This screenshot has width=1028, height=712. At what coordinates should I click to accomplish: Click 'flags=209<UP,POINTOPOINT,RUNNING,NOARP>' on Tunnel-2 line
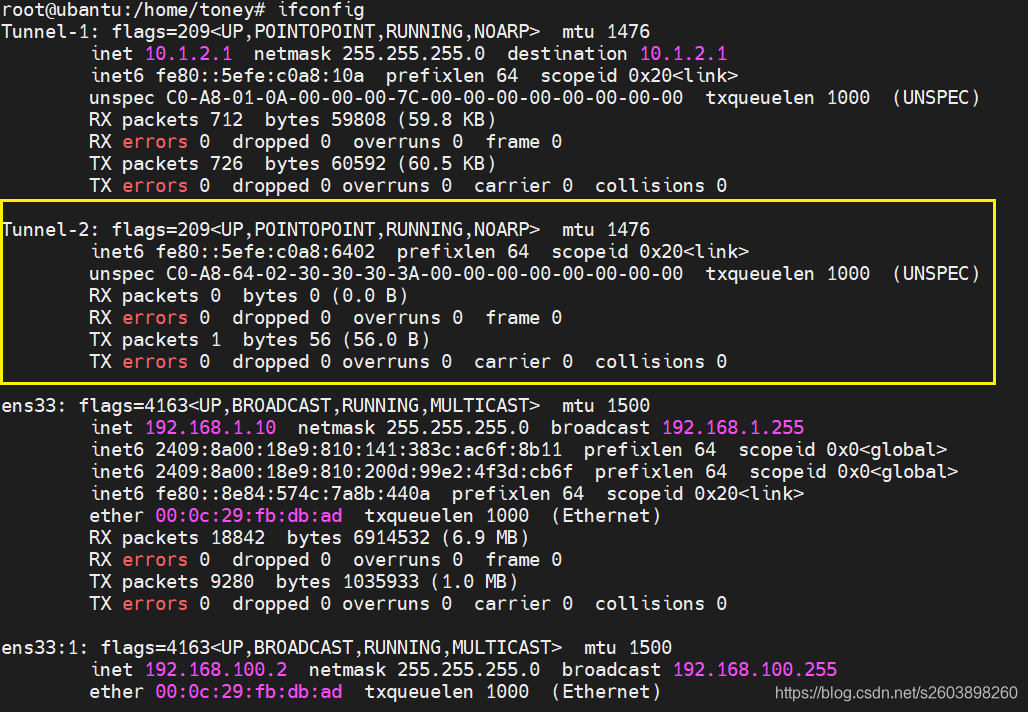pos(325,229)
